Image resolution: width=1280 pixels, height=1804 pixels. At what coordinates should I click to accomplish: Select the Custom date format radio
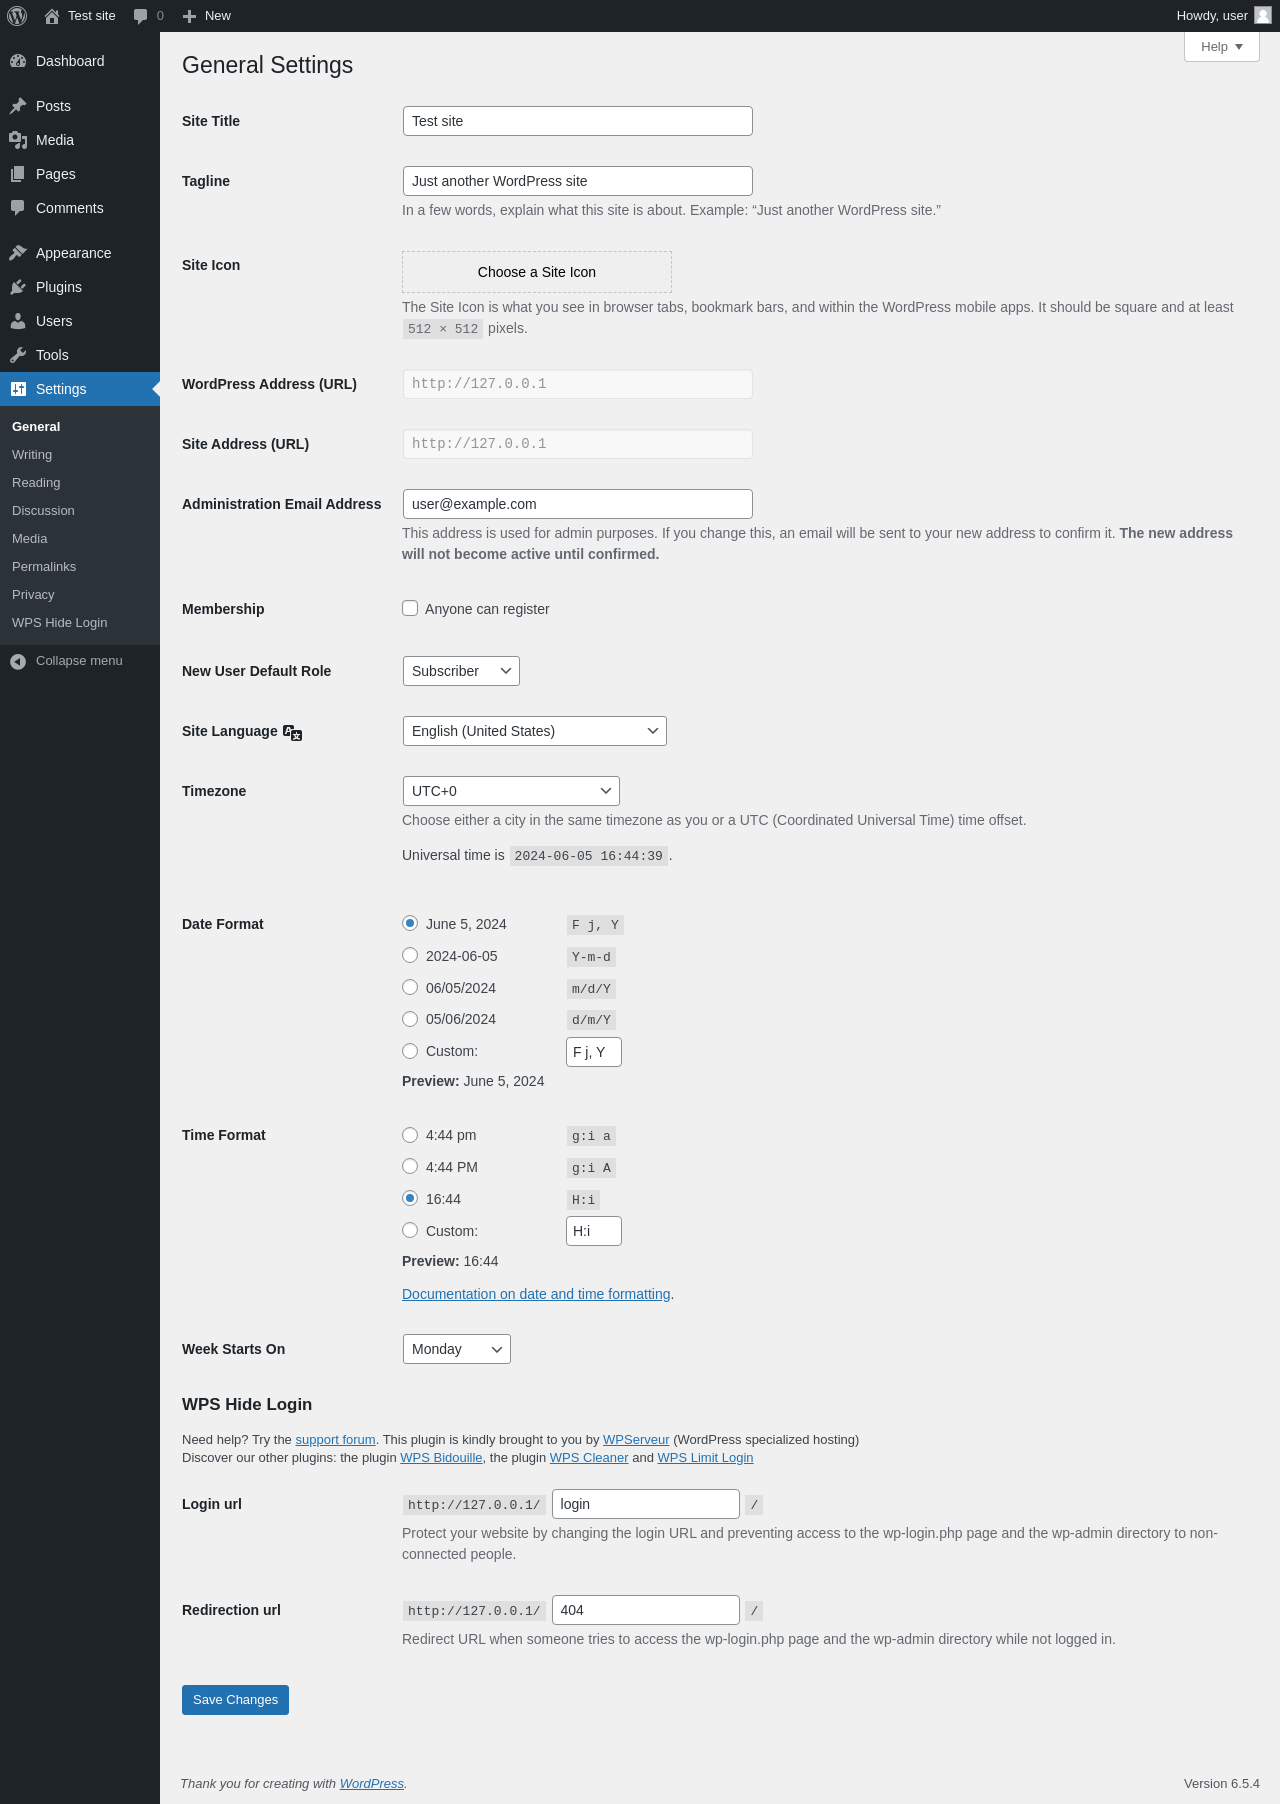click(x=410, y=1051)
